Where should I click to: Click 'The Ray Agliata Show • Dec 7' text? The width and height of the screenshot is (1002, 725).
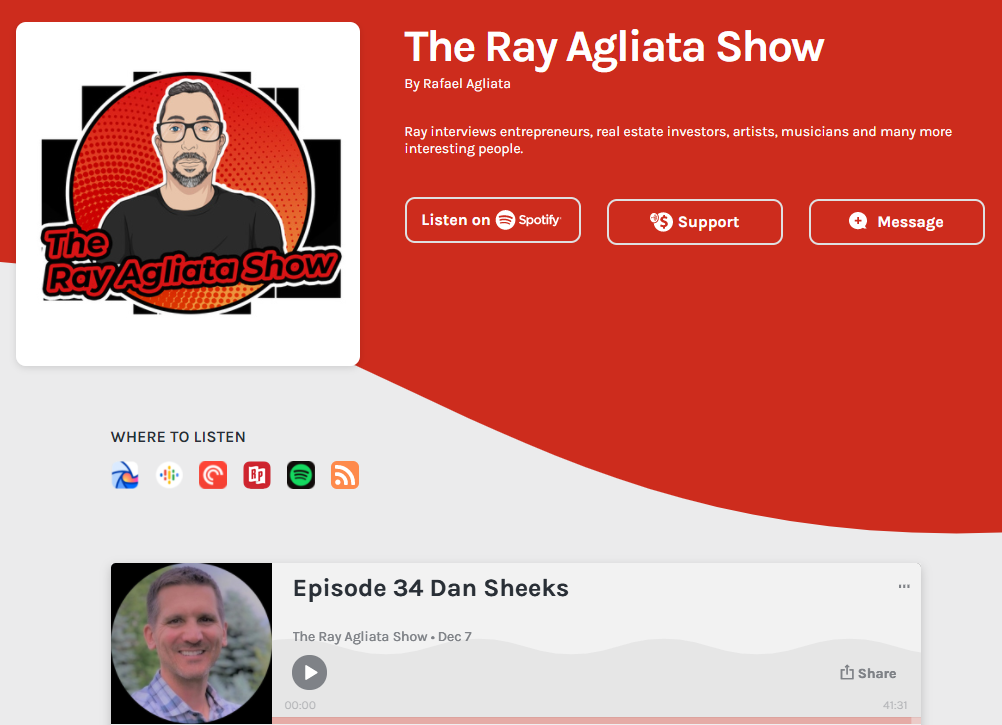[382, 637]
